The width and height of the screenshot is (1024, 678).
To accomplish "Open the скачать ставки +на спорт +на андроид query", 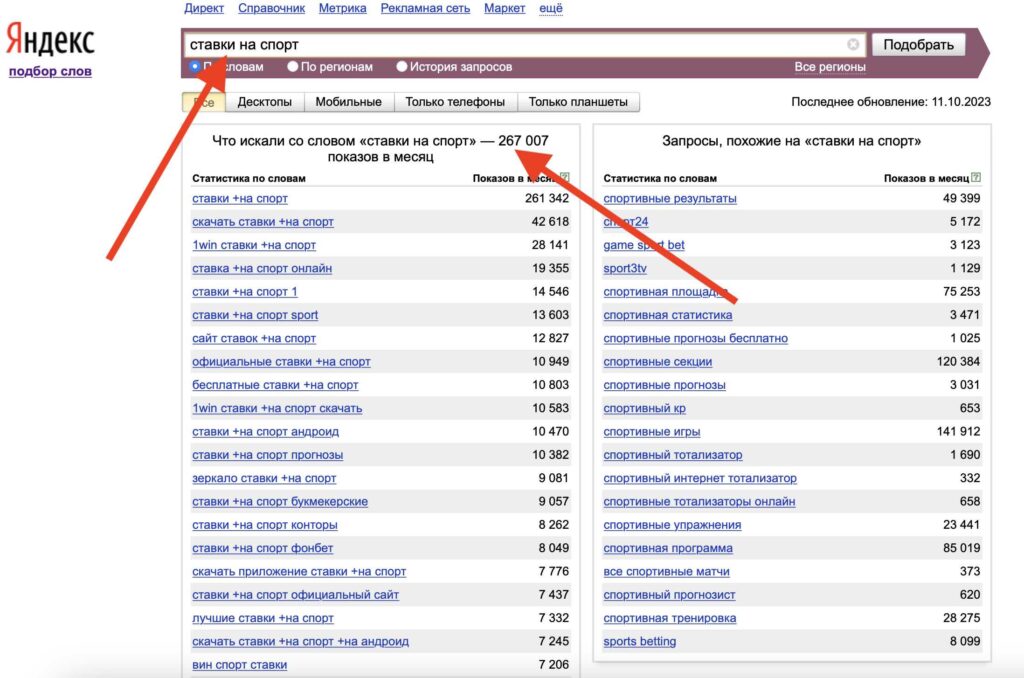I will pyautogui.click(x=300, y=641).
